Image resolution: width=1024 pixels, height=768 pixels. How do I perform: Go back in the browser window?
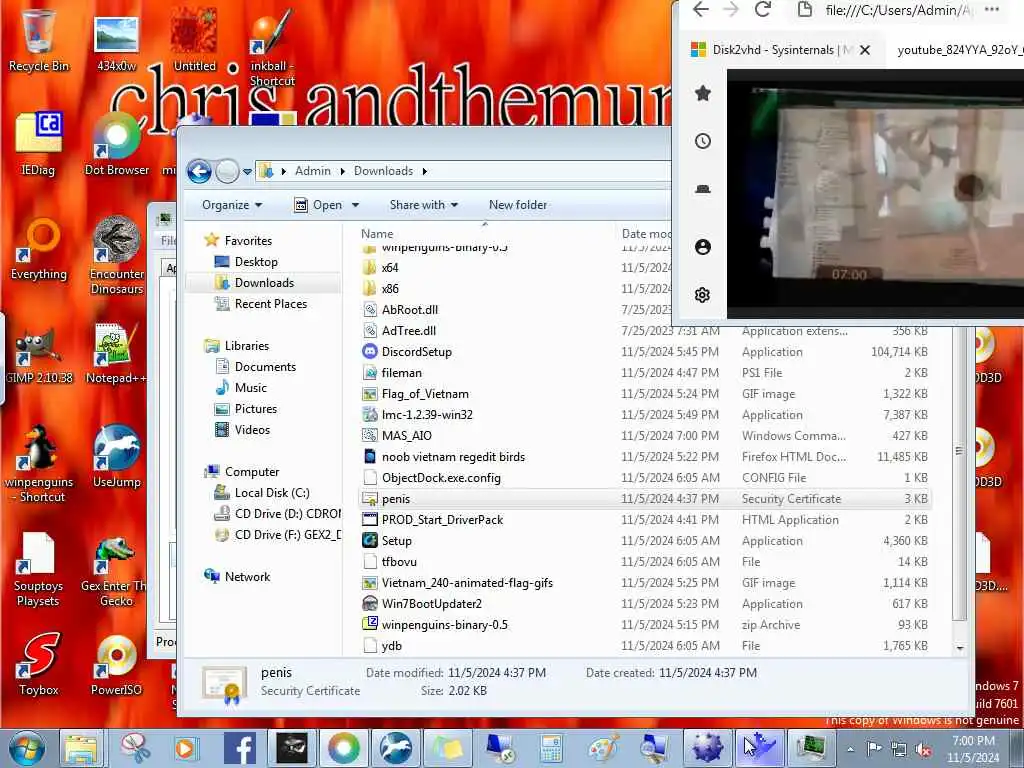point(701,10)
